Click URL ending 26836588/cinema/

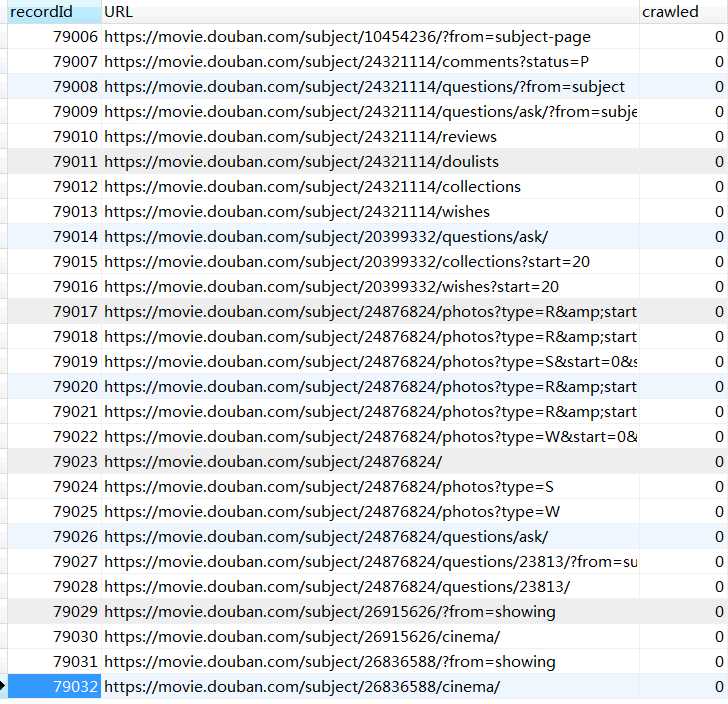(x=302, y=686)
